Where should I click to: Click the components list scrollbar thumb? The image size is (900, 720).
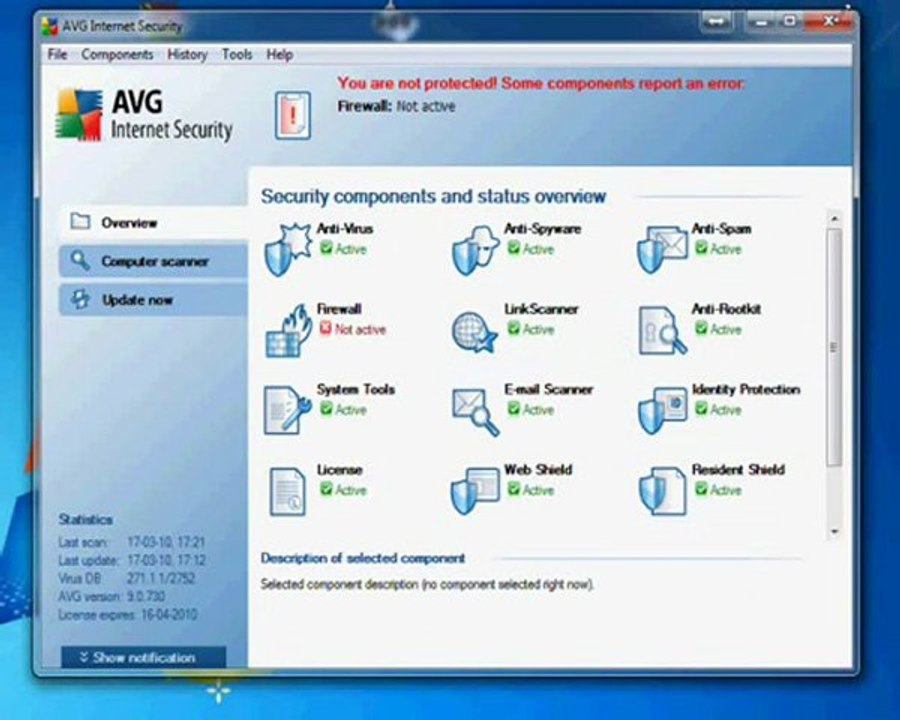tap(835, 347)
